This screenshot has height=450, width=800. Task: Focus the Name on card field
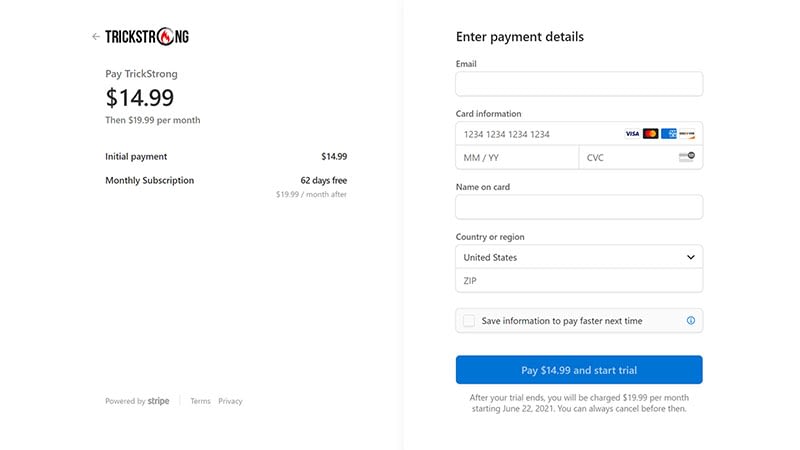click(579, 207)
